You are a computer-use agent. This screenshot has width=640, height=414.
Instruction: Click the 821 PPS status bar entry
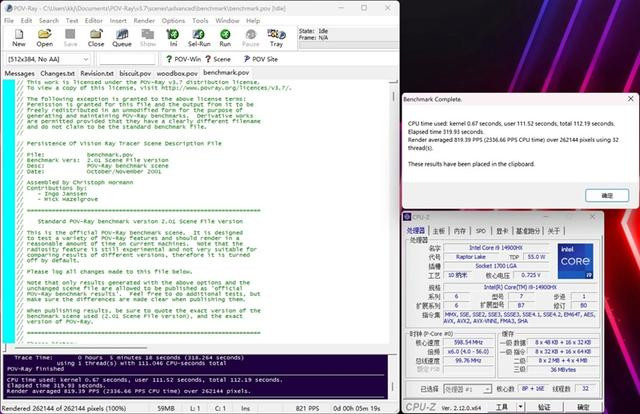[307, 408]
